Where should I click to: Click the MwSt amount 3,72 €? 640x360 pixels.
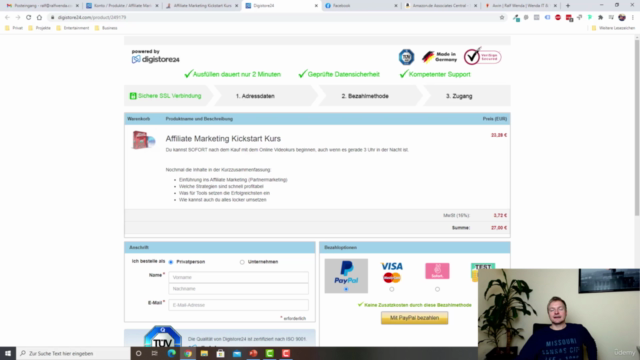point(500,216)
